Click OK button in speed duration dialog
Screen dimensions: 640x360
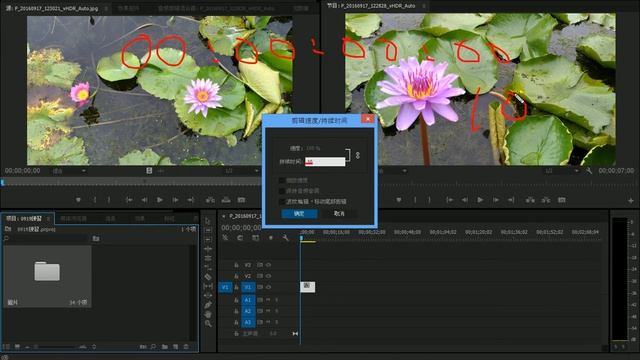(299, 213)
